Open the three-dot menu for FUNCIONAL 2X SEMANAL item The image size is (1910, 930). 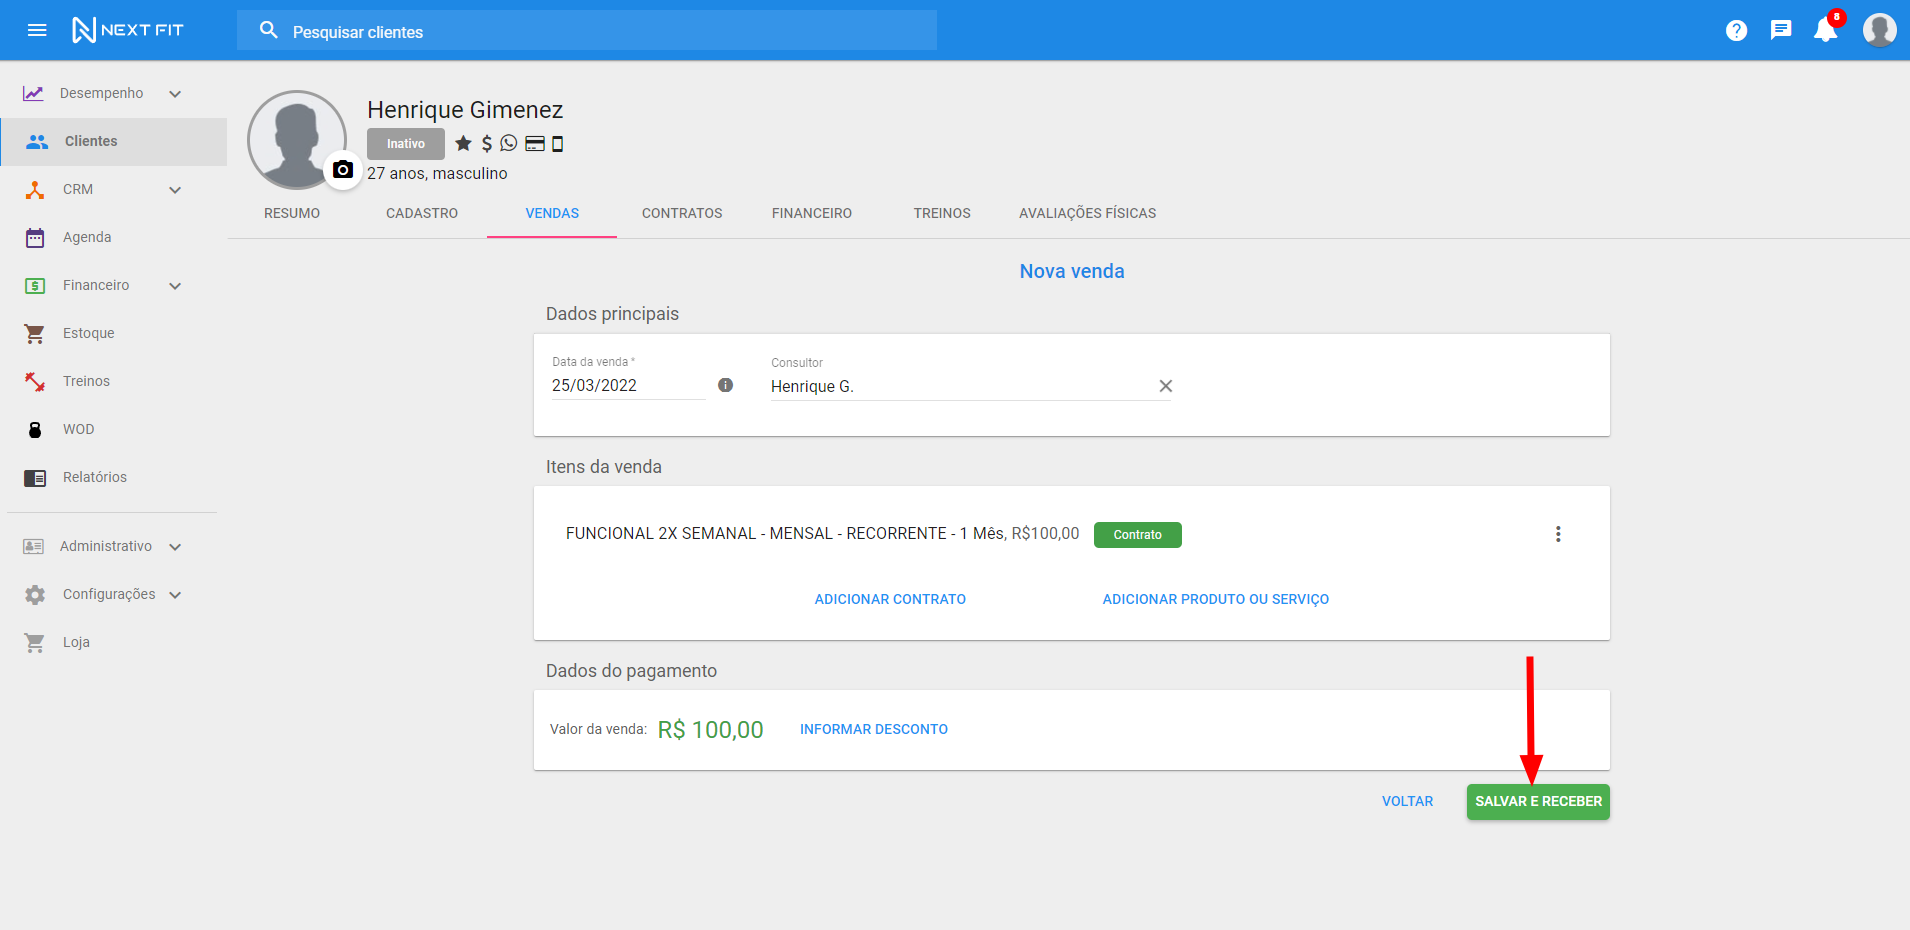coord(1558,534)
